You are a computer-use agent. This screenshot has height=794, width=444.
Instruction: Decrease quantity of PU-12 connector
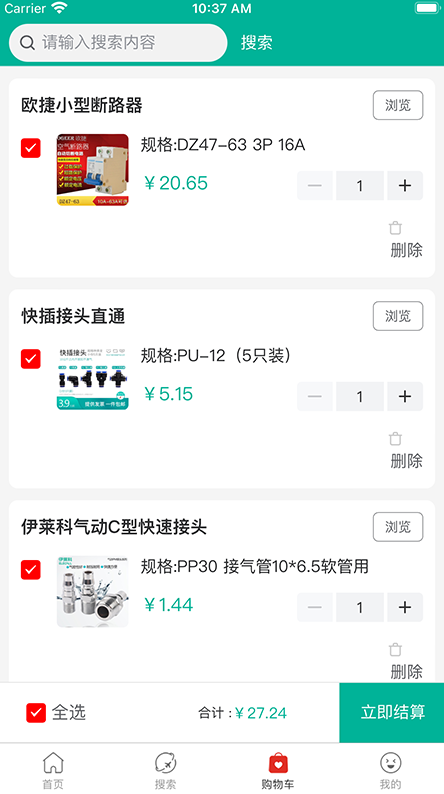tap(315, 396)
